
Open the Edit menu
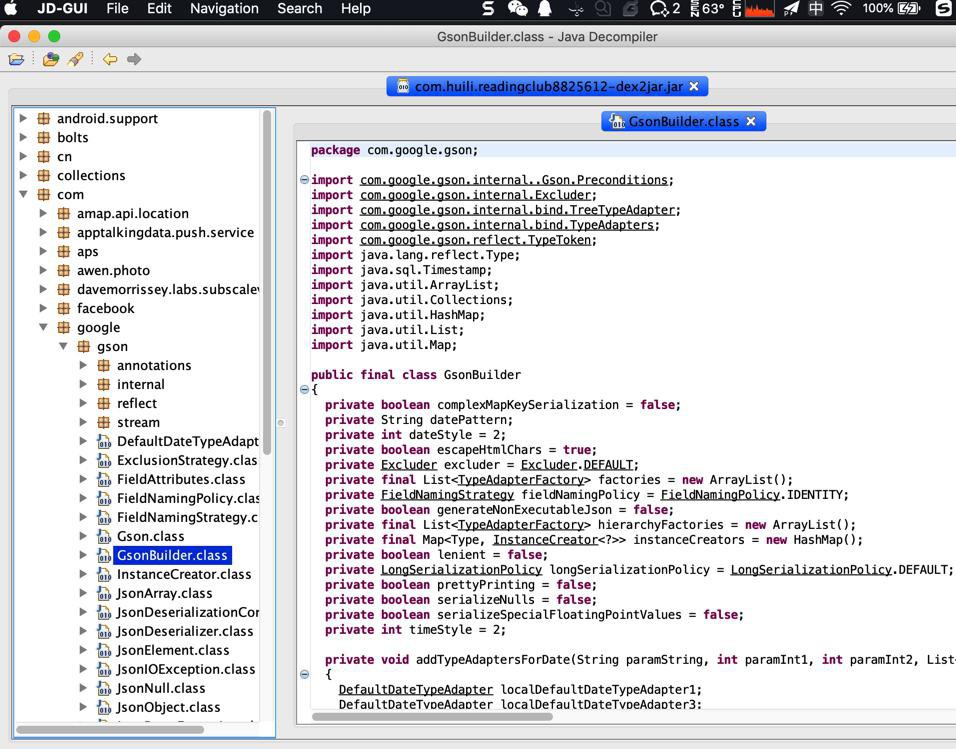pos(159,9)
